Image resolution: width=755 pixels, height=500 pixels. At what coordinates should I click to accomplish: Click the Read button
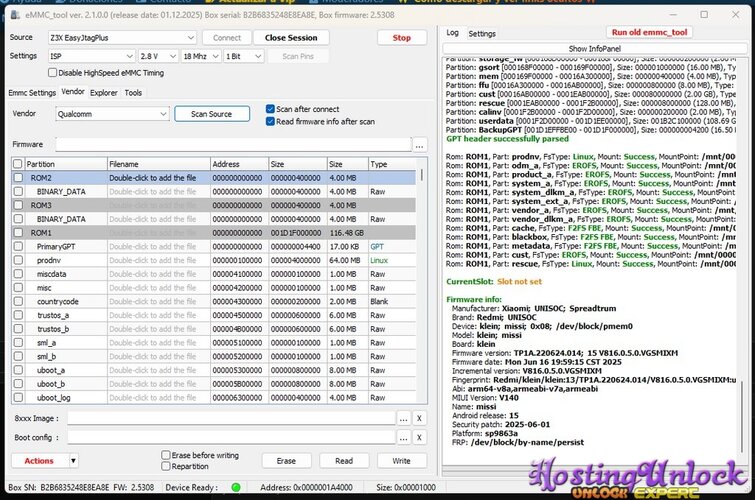click(x=344, y=461)
